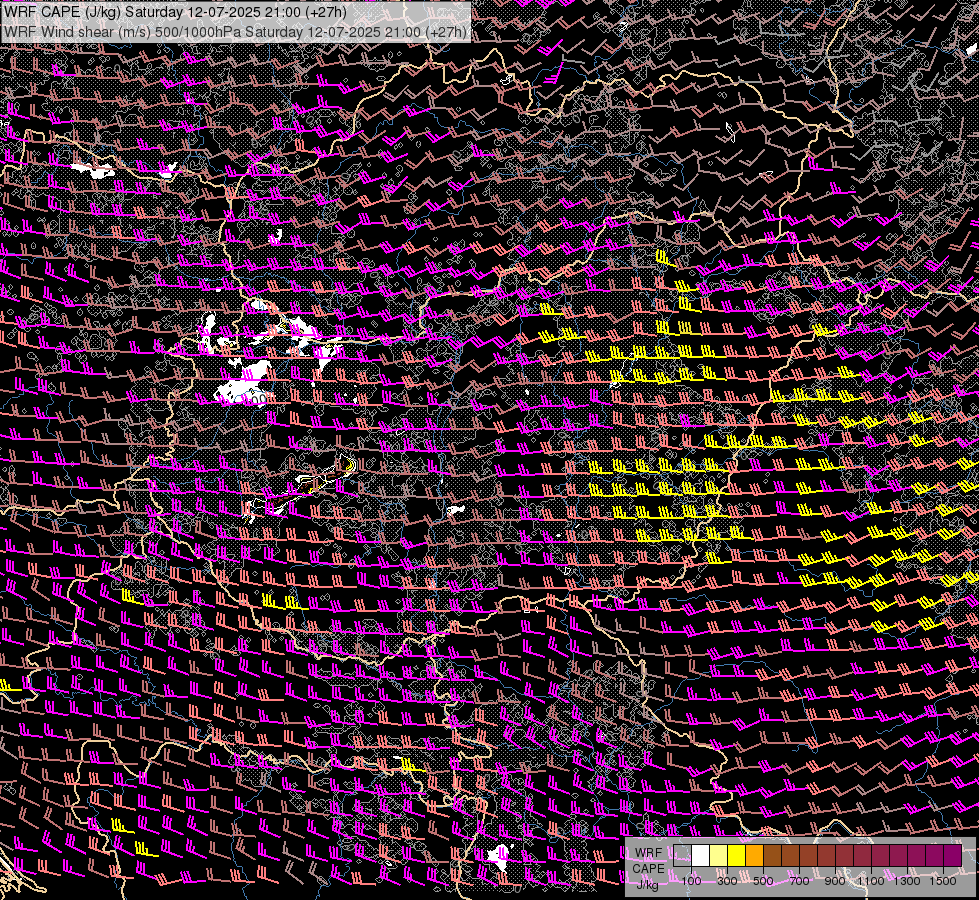
Task: Click the legend value 1100
Action: 870,881
